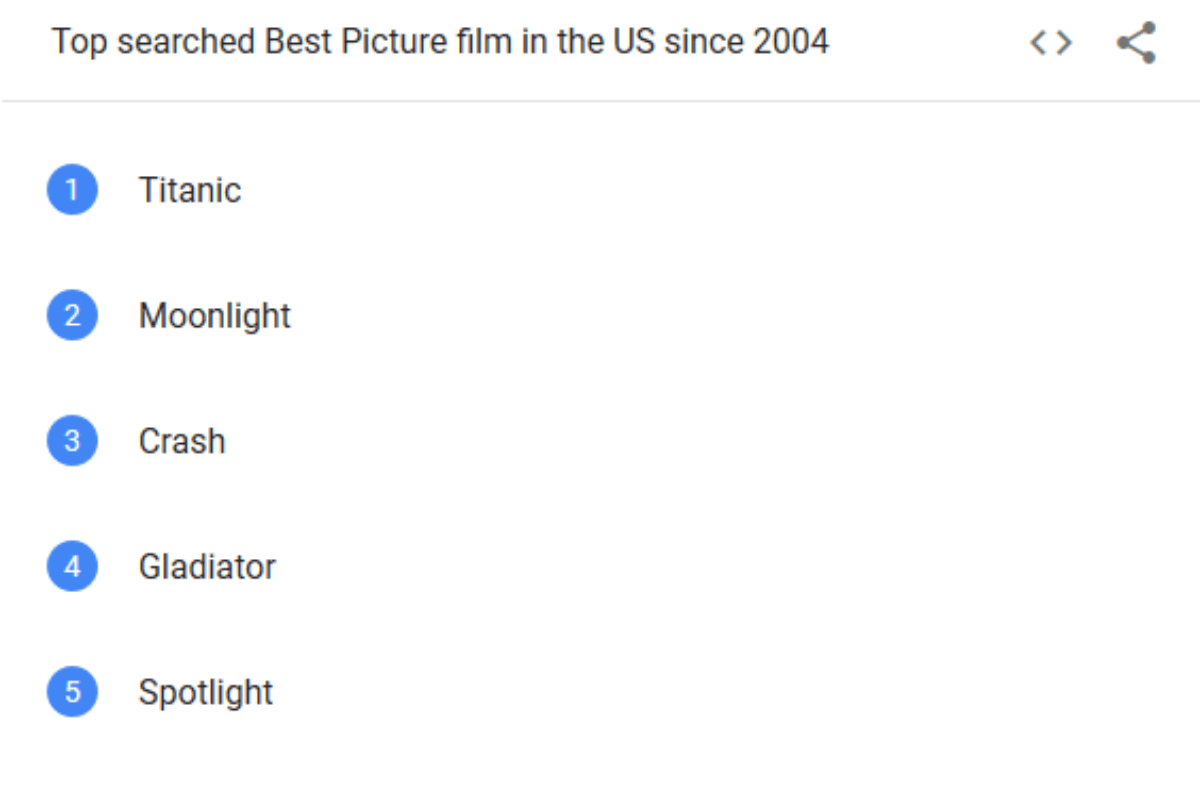The width and height of the screenshot is (1200, 800).
Task: Select the Spotlight film name
Action: (x=206, y=692)
